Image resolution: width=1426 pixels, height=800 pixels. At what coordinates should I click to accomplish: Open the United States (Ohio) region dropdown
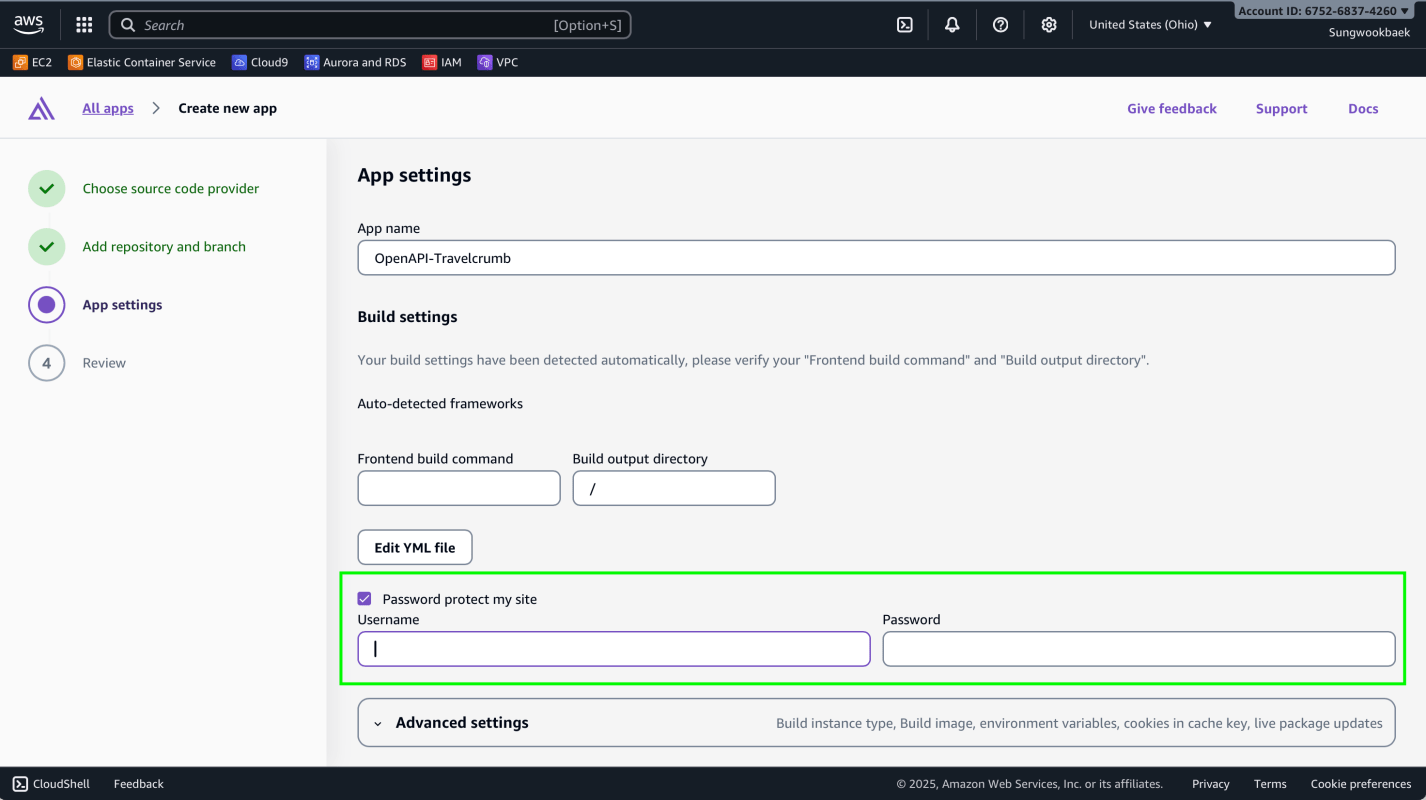1150,25
